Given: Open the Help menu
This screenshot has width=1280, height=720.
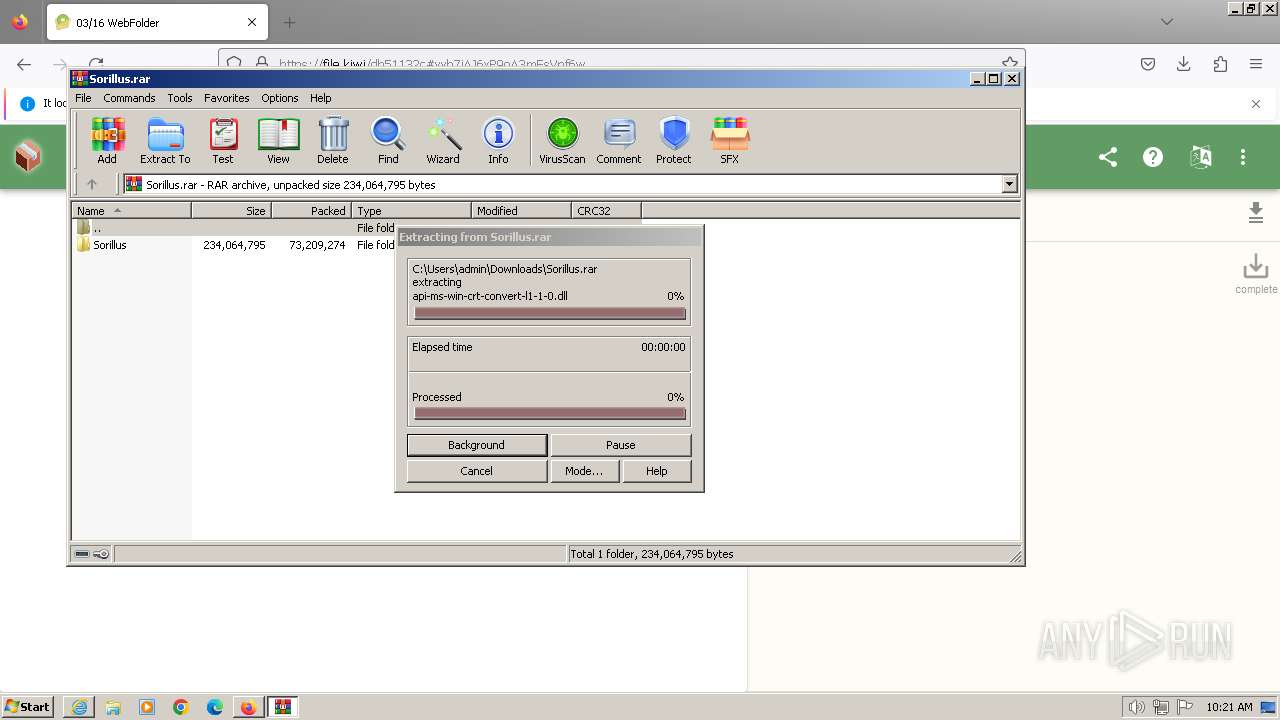Looking at the screenshot, I should click(321, 98).
